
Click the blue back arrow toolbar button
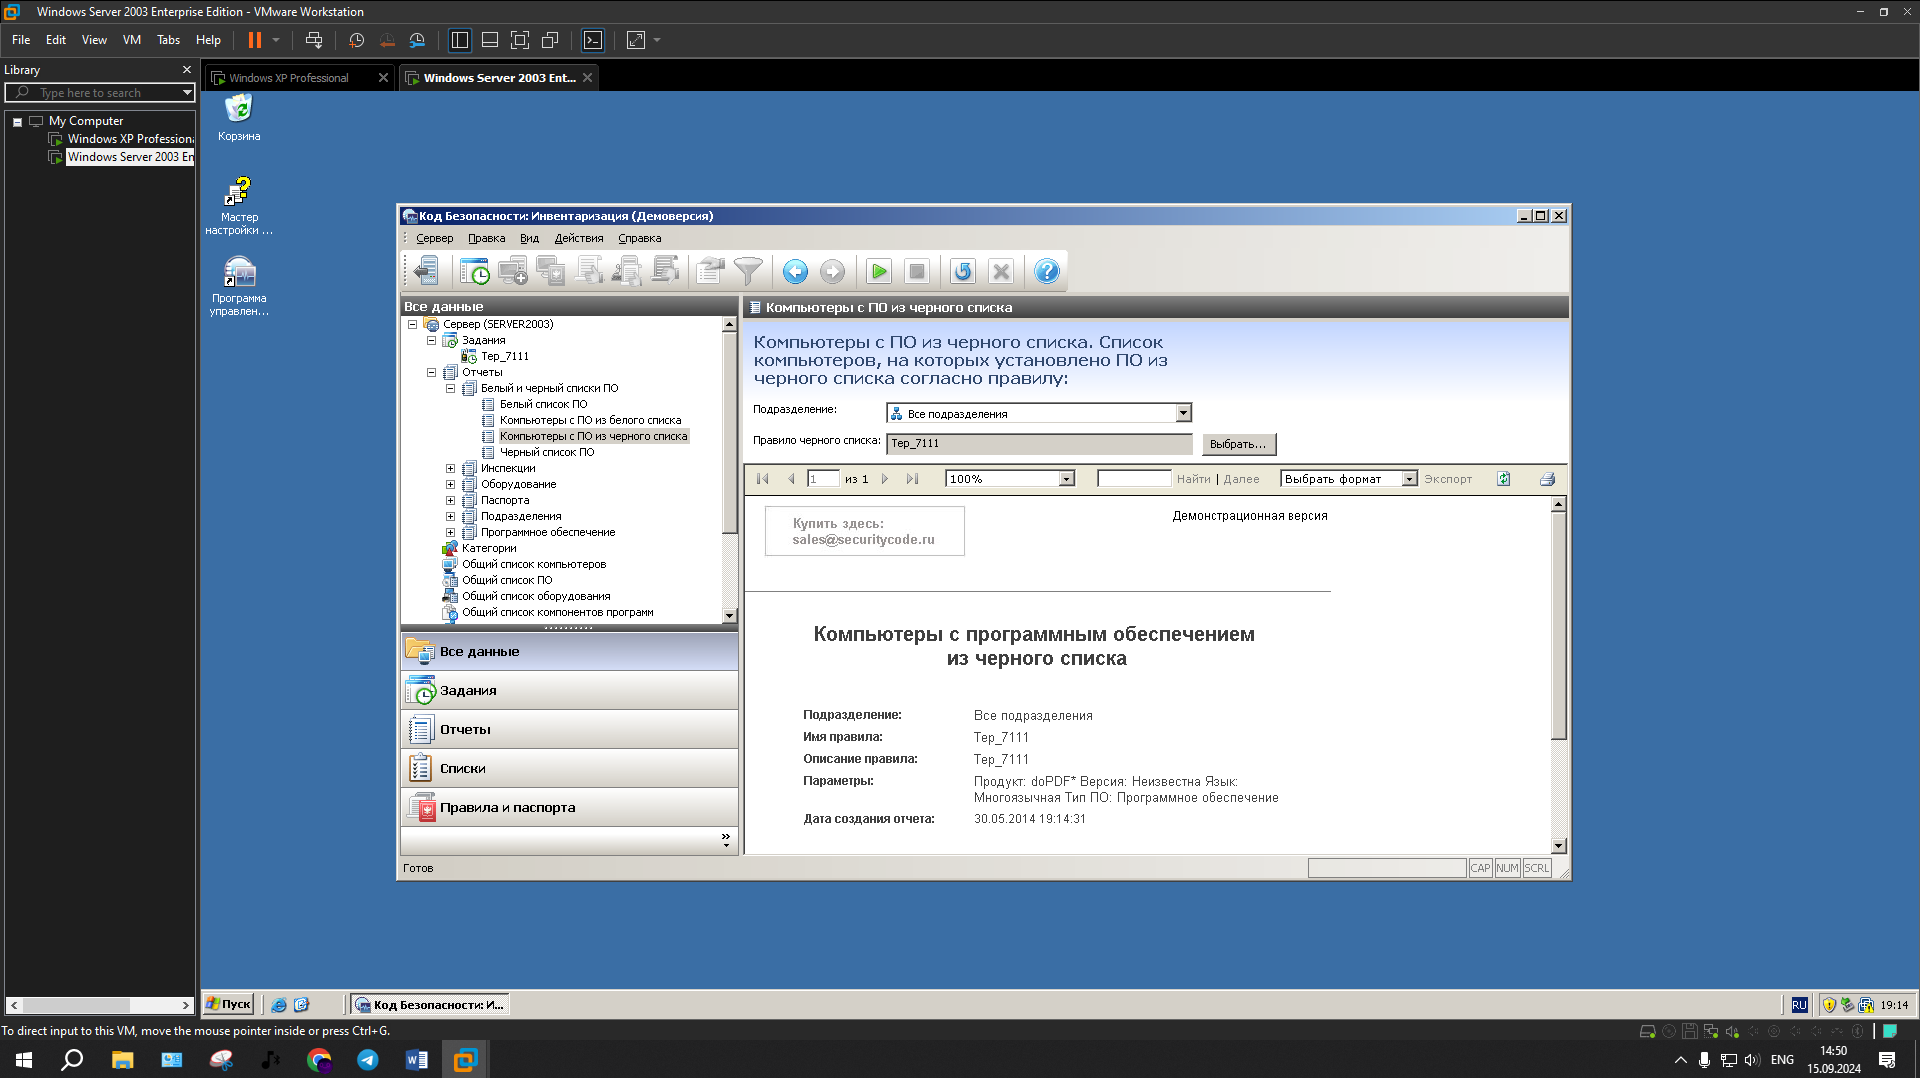click(795, 271)
